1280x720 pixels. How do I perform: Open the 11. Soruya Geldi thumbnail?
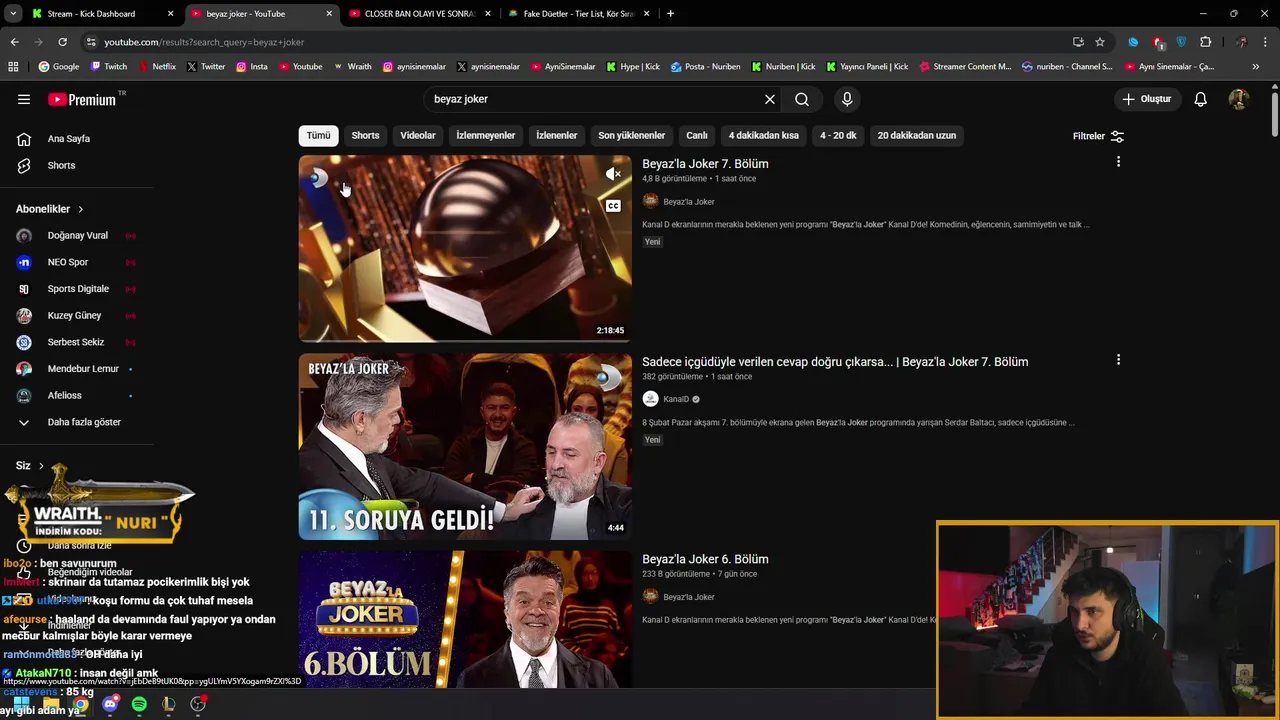465,446
